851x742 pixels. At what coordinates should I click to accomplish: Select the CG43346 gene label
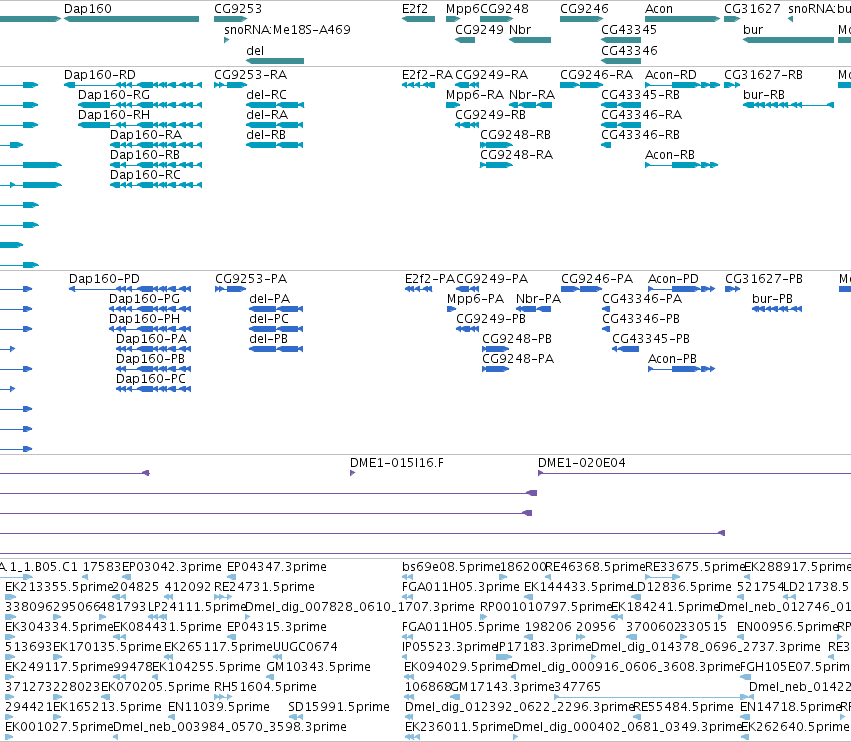click(629, 50)
